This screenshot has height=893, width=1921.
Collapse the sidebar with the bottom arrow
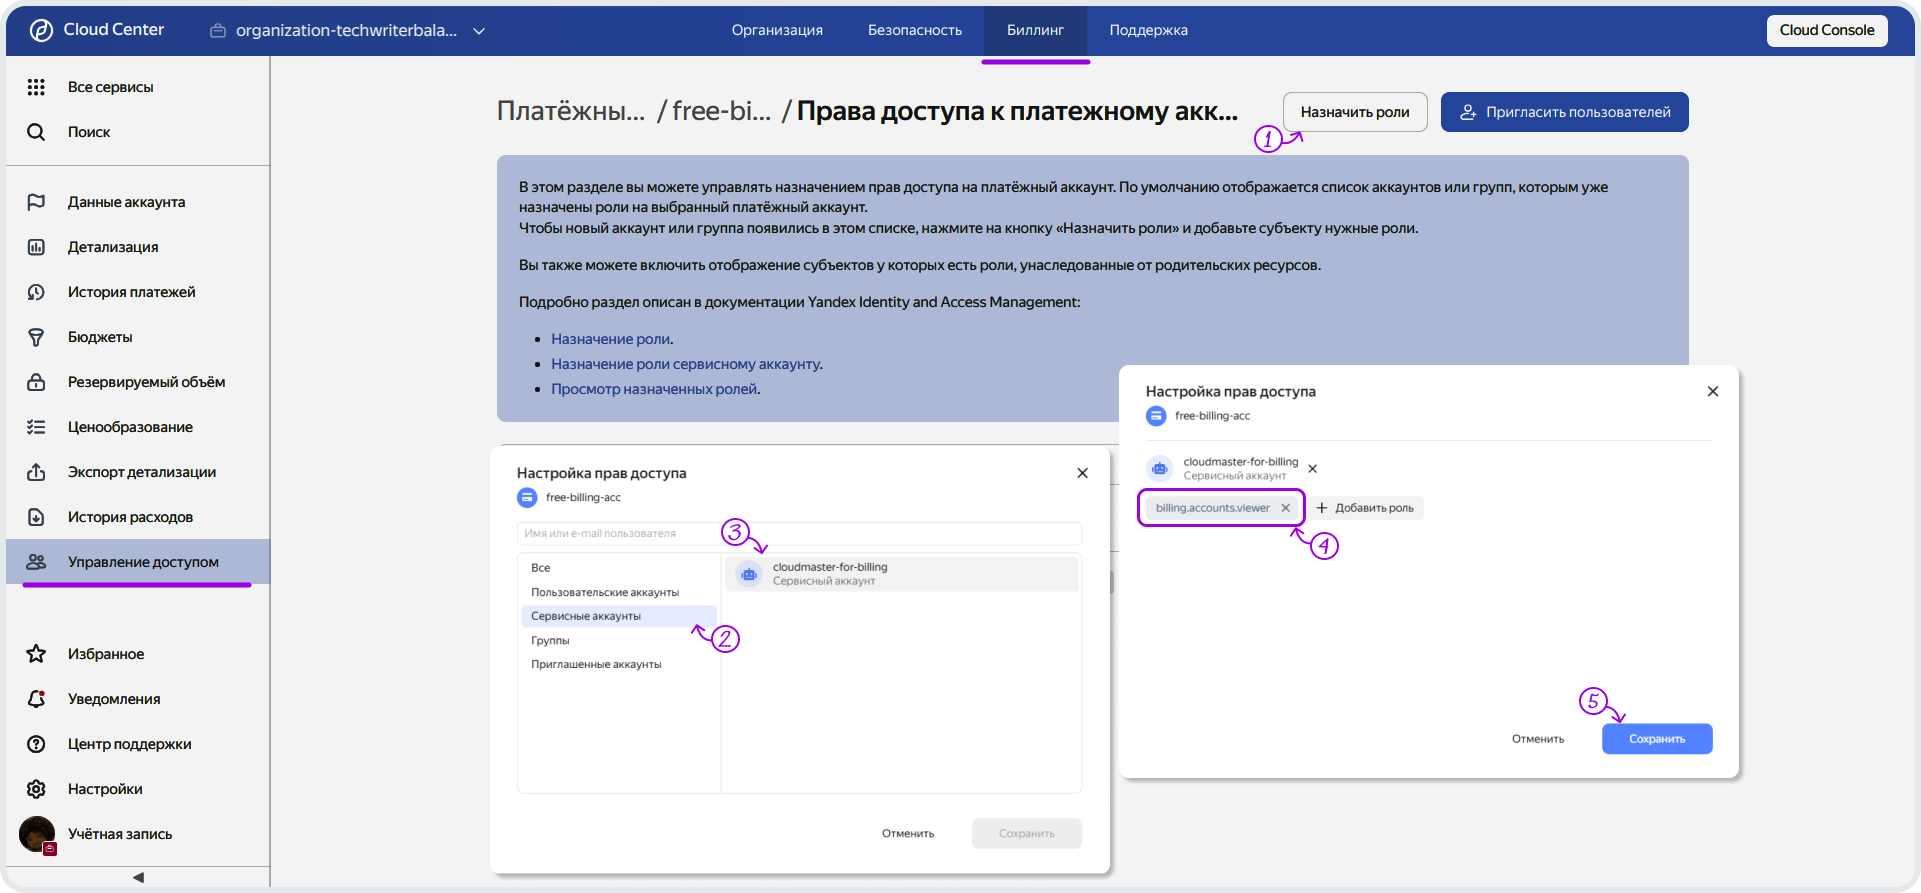tap(138, 877)
